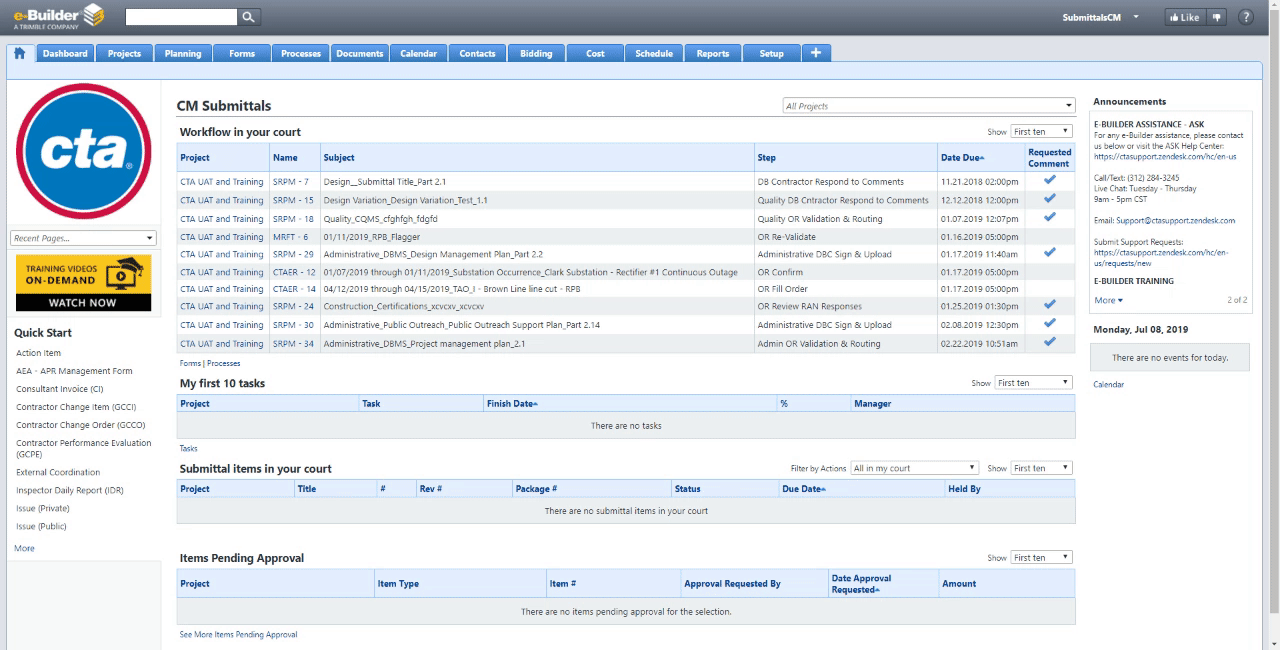Open the help question mark icon

coord(1246,17)
